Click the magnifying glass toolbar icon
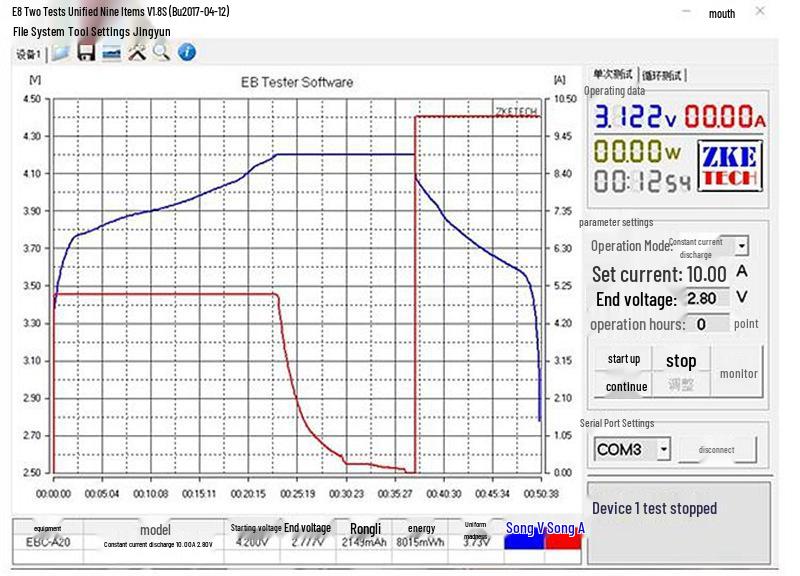The image size is (800, 576). [161, 53]
